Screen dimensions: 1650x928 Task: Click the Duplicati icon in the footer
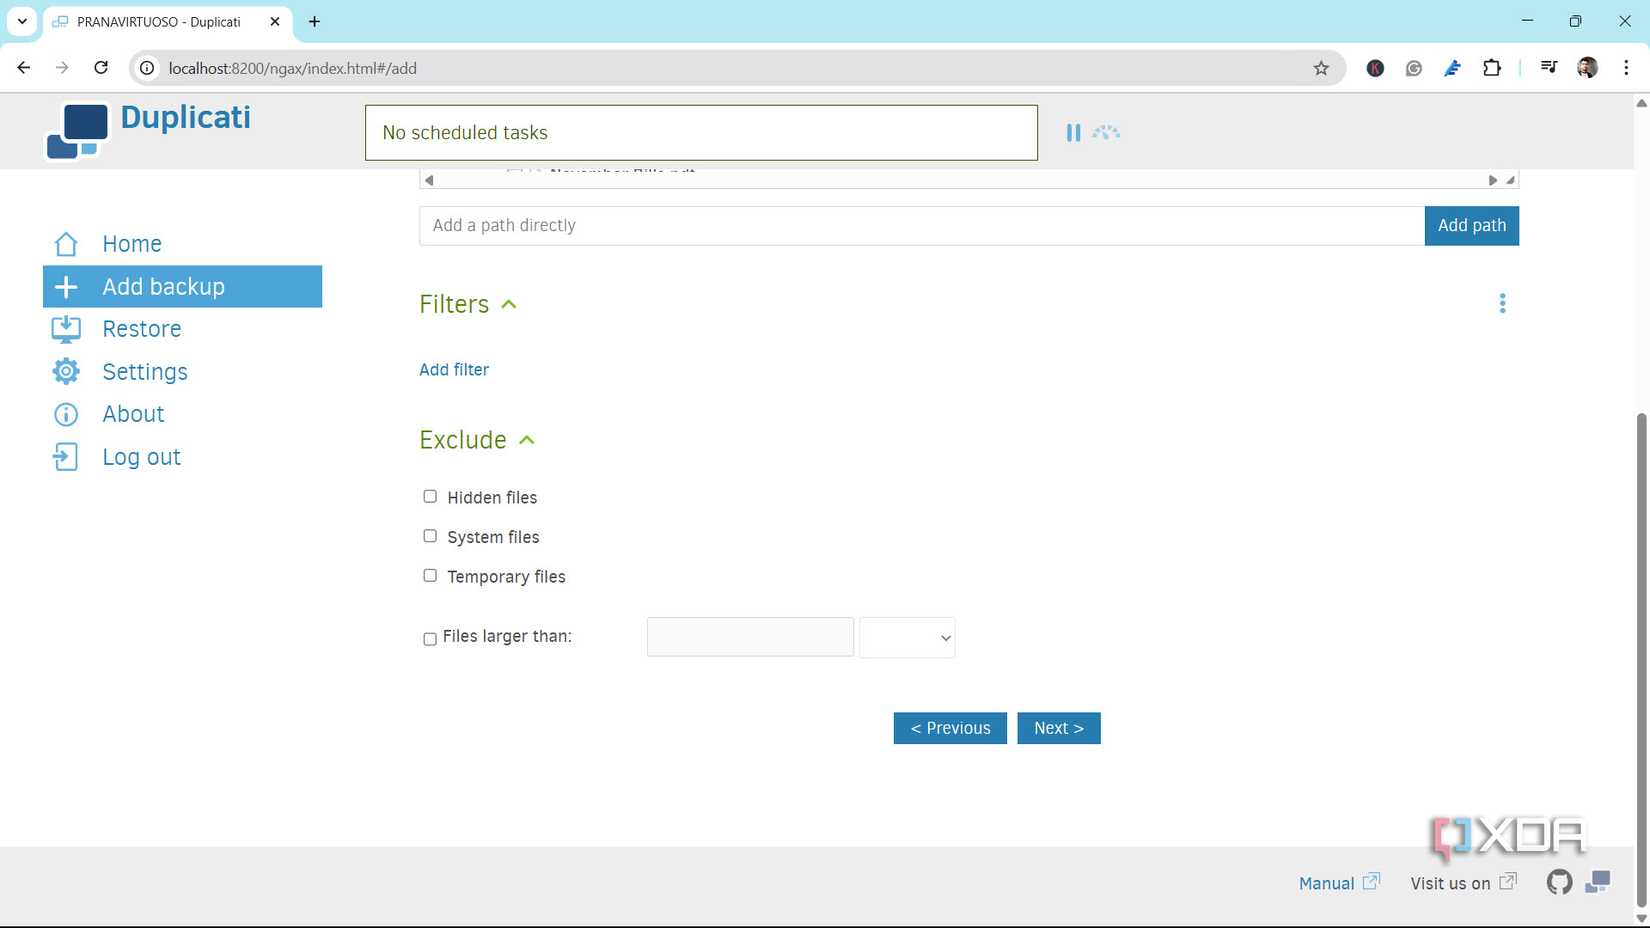click(x=1597, y=883)
